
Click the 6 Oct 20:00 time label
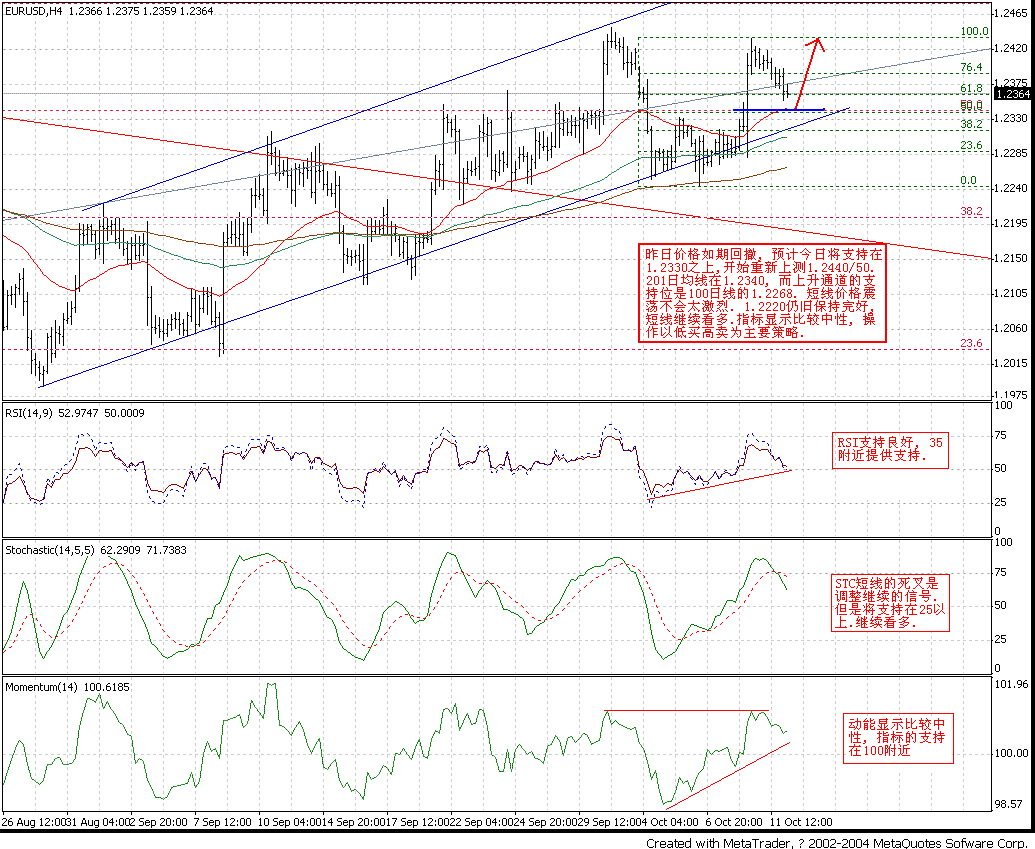733,823
